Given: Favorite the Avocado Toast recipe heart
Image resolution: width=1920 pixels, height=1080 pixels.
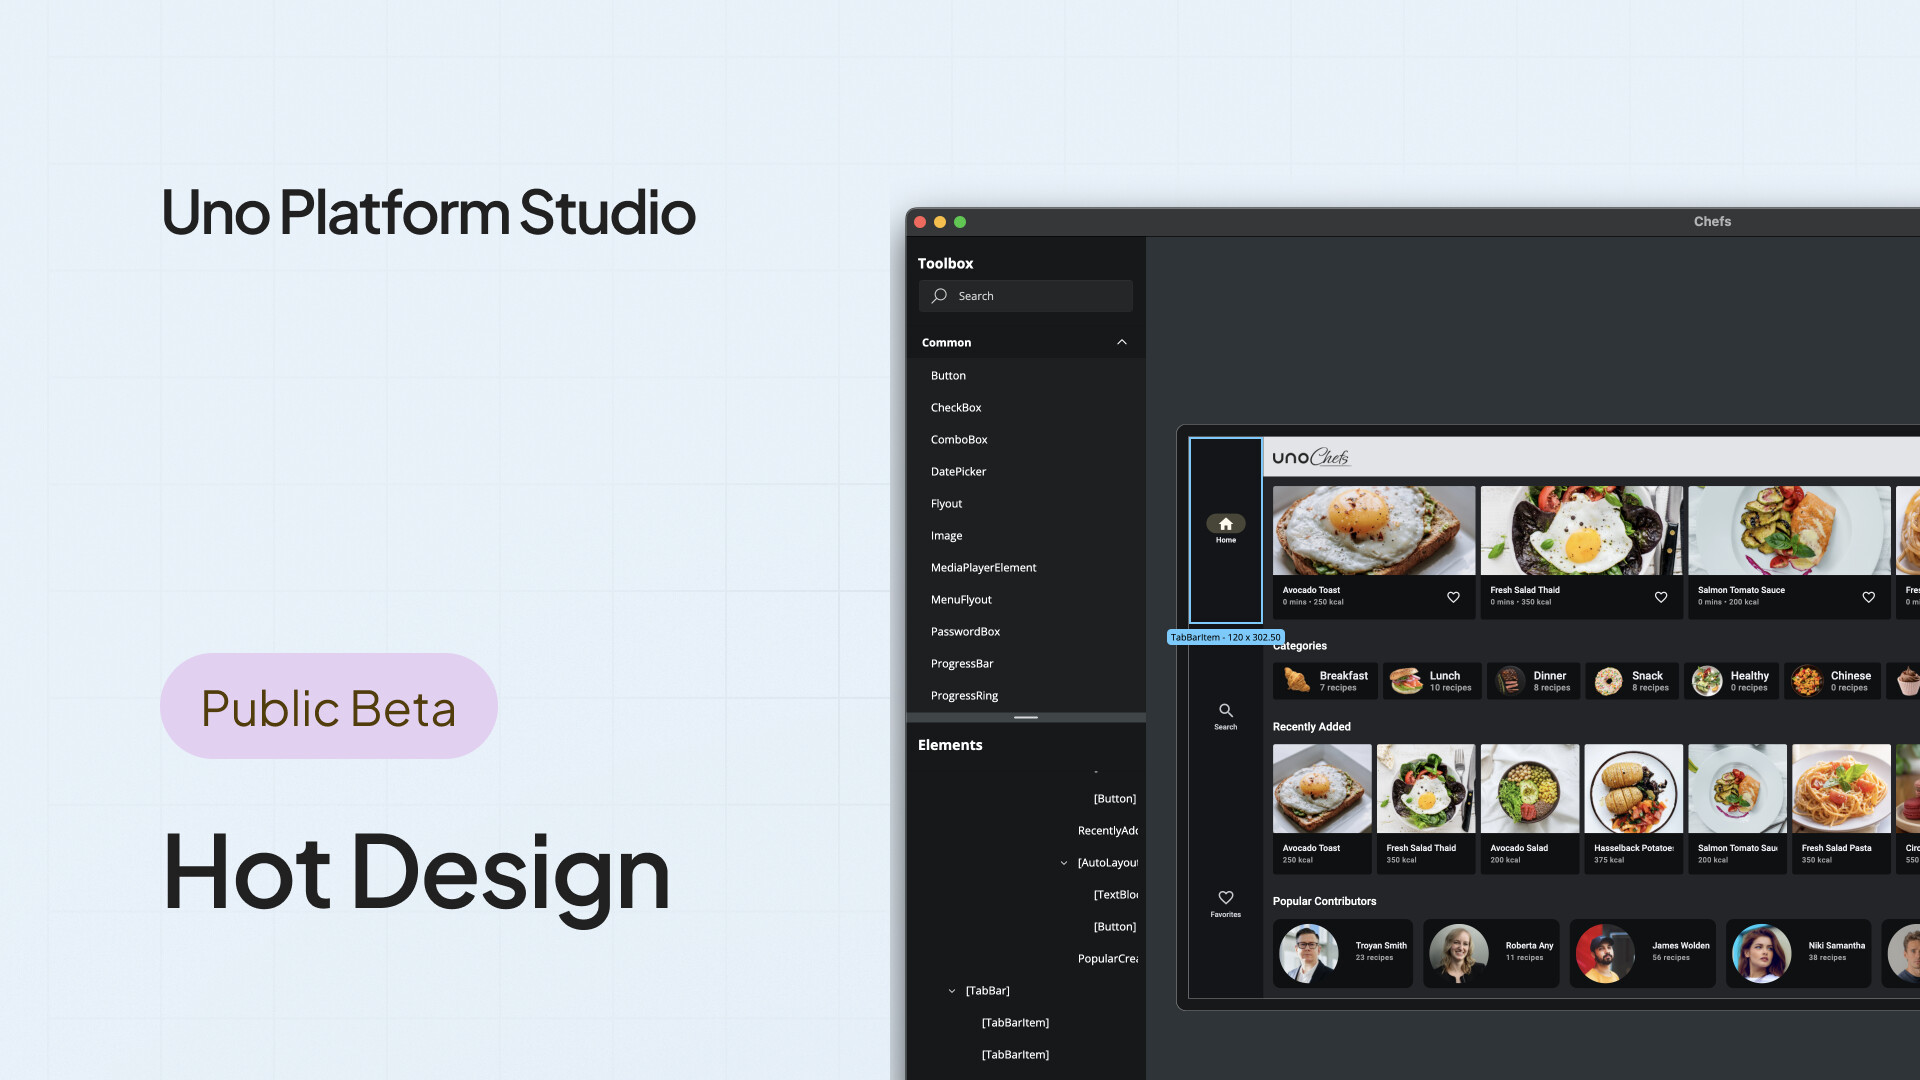Looking at the screenshot, I should (x=1453, y=597).
